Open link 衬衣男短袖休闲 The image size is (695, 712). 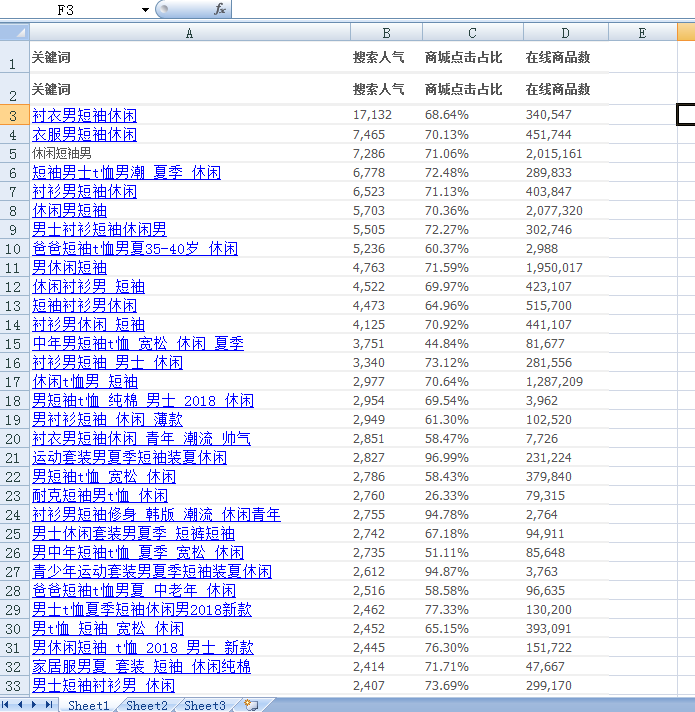84,115
